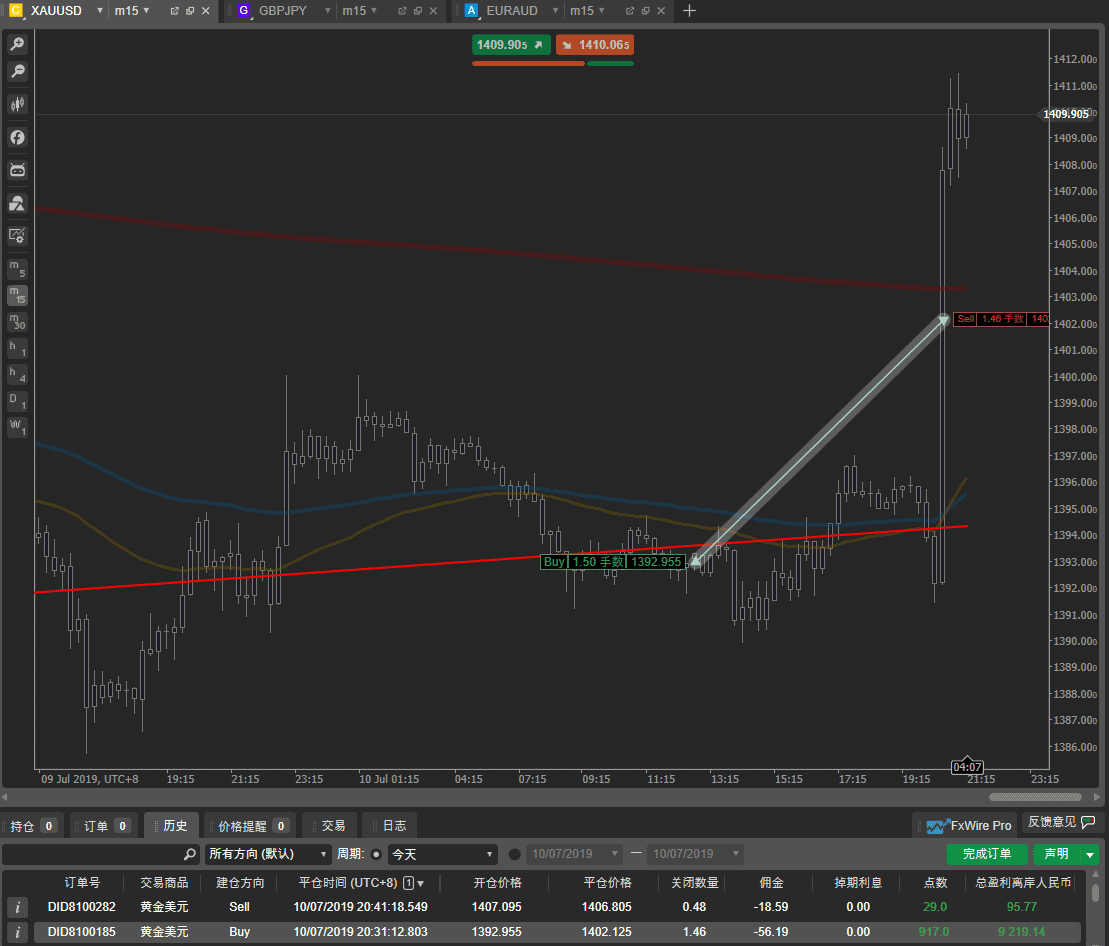The width and height of the screenshot is (1109, 946).
Task: Switch chart to D1 timeframe
Action: [x=17, y=401]
